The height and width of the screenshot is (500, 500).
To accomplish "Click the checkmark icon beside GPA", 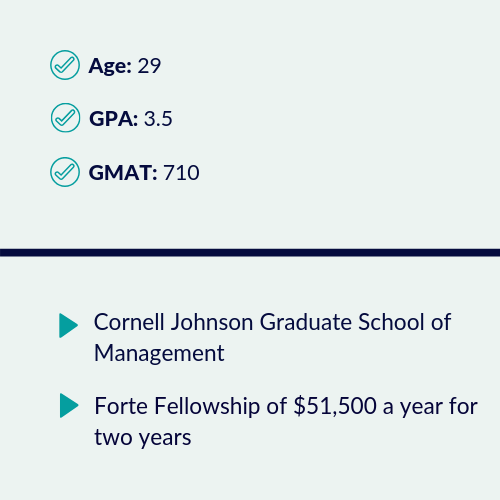I will tap(65, 118).
